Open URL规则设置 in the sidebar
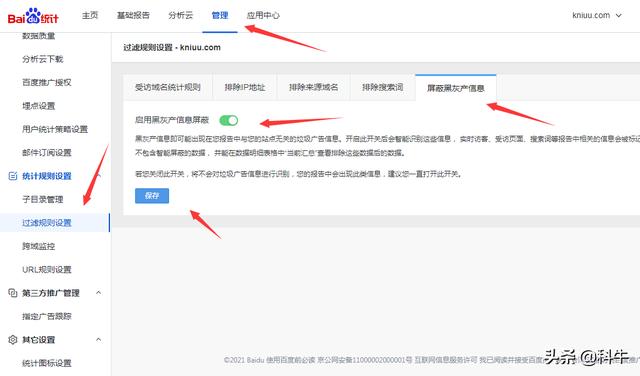 point(47,269)
